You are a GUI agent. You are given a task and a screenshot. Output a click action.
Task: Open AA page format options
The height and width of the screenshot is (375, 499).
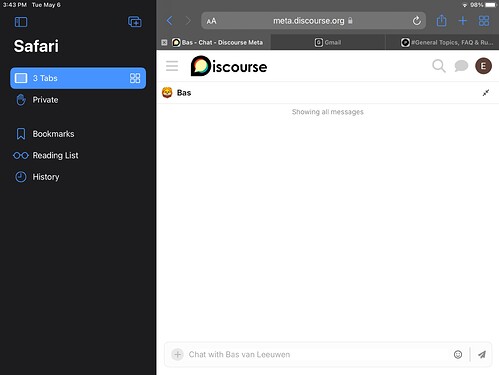pos(211,21)
